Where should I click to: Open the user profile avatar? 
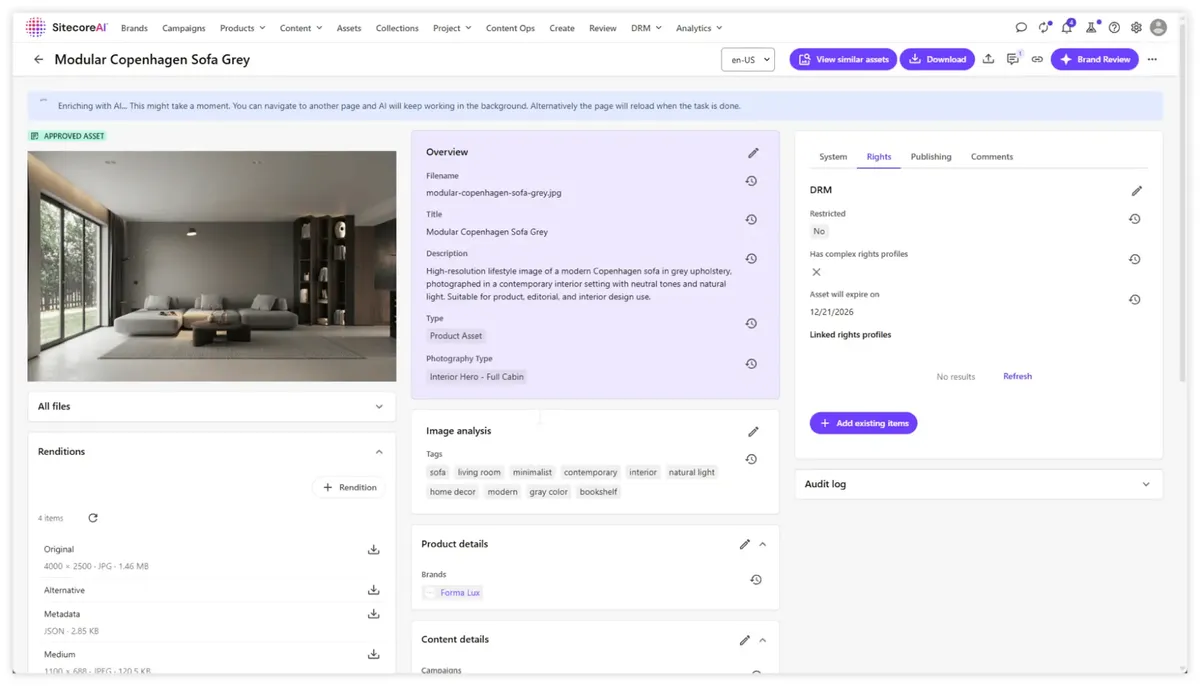click(x=1158, y=28)
